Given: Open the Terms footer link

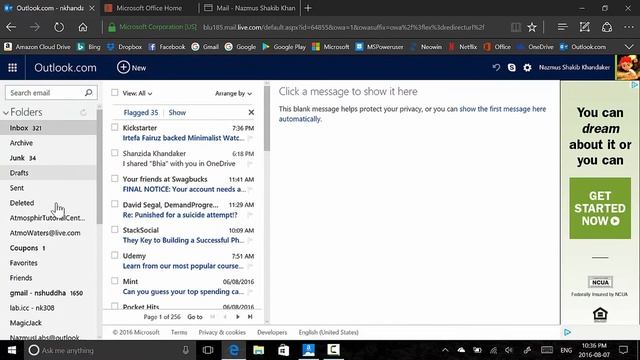Looking at the screenshot, I should coord(179,333).
